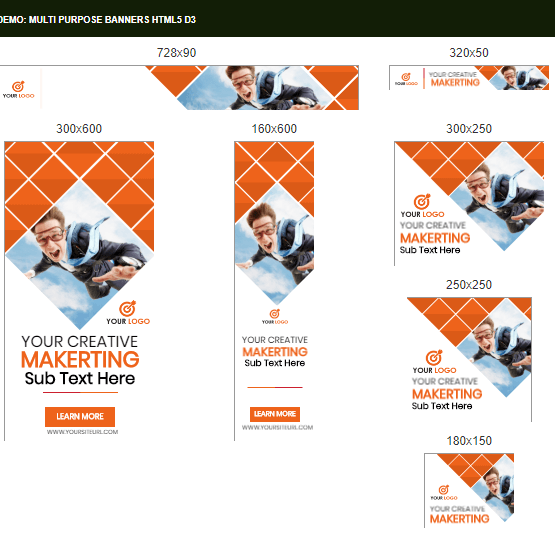Click LEARN MORE button in 300x600 banner
The width and height of the screenshot is (555, 540).
coord(80,417)
